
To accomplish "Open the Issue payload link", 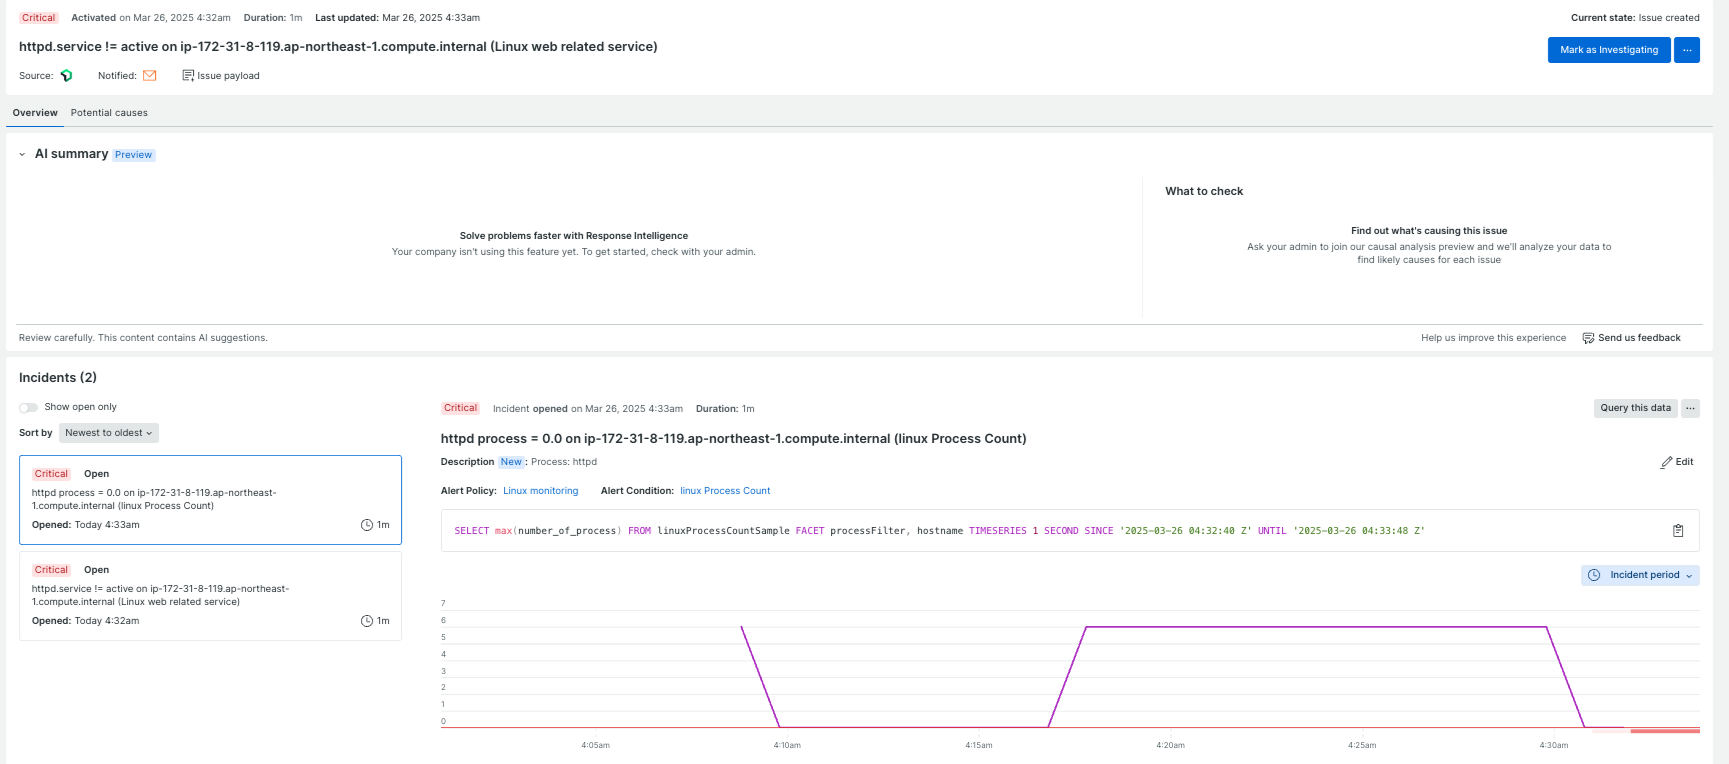I will 221,76.
